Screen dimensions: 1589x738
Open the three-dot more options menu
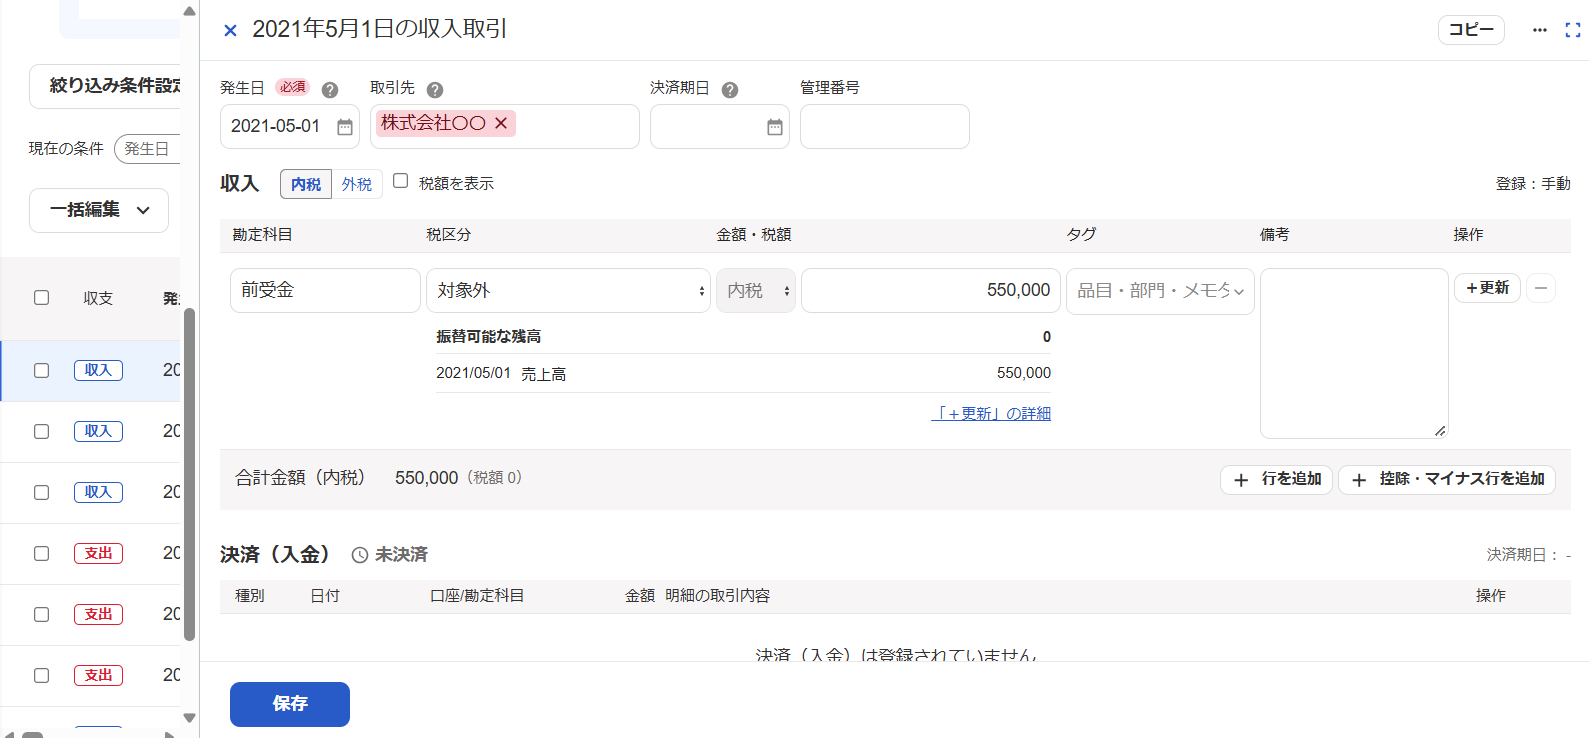point(1539,30)
